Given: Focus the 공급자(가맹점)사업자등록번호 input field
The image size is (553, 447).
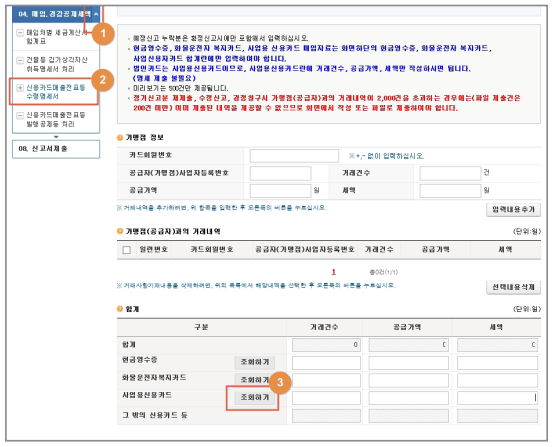Looking at the screenshot, I should [x=280, y=173].
